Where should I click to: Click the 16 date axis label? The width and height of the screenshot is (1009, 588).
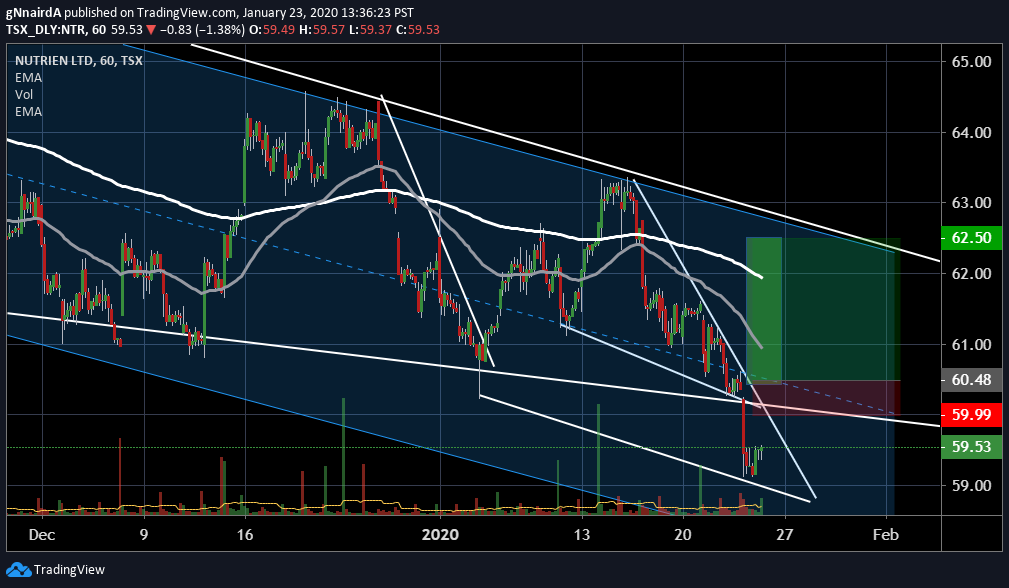point(245,535)
